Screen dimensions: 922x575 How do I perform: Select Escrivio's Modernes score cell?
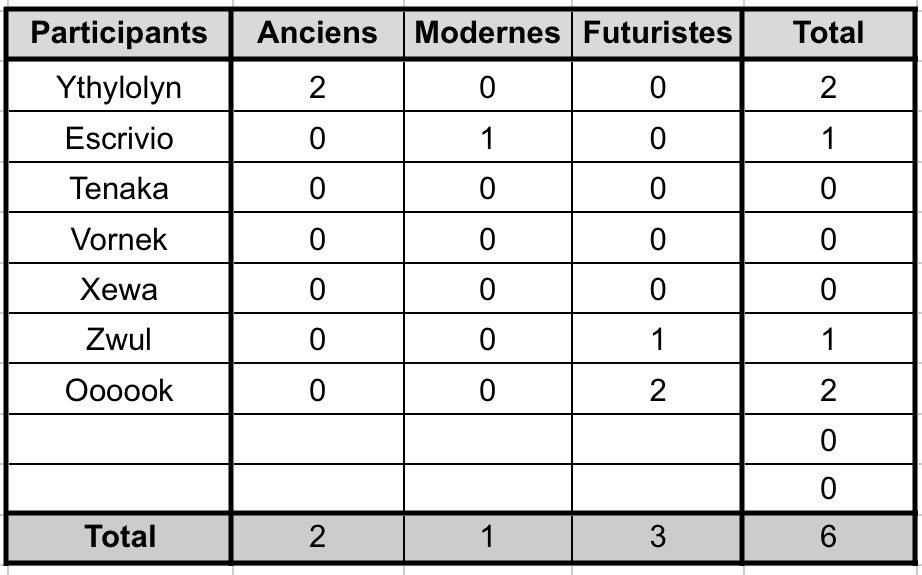(487, 138)
